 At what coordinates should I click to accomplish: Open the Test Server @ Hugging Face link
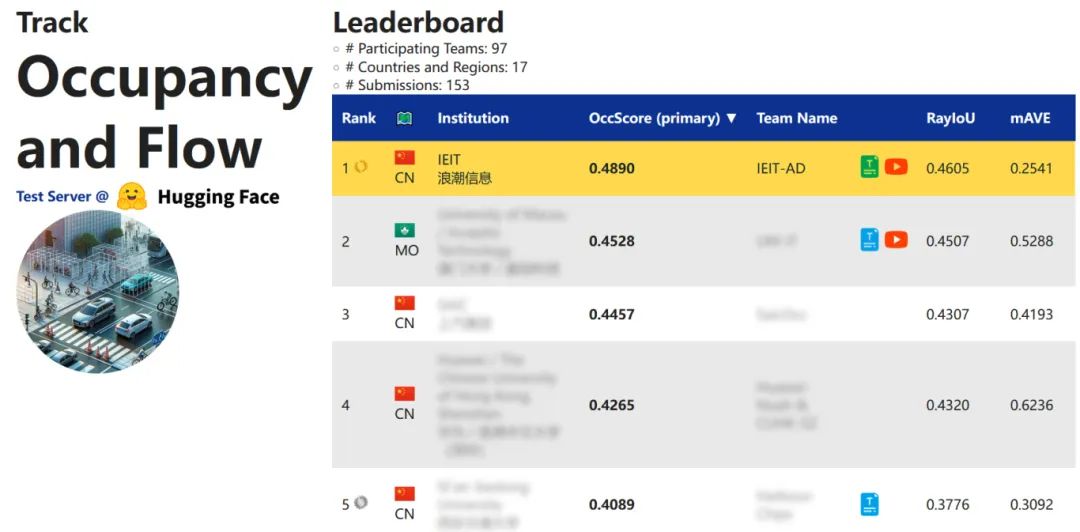point(148,197)
